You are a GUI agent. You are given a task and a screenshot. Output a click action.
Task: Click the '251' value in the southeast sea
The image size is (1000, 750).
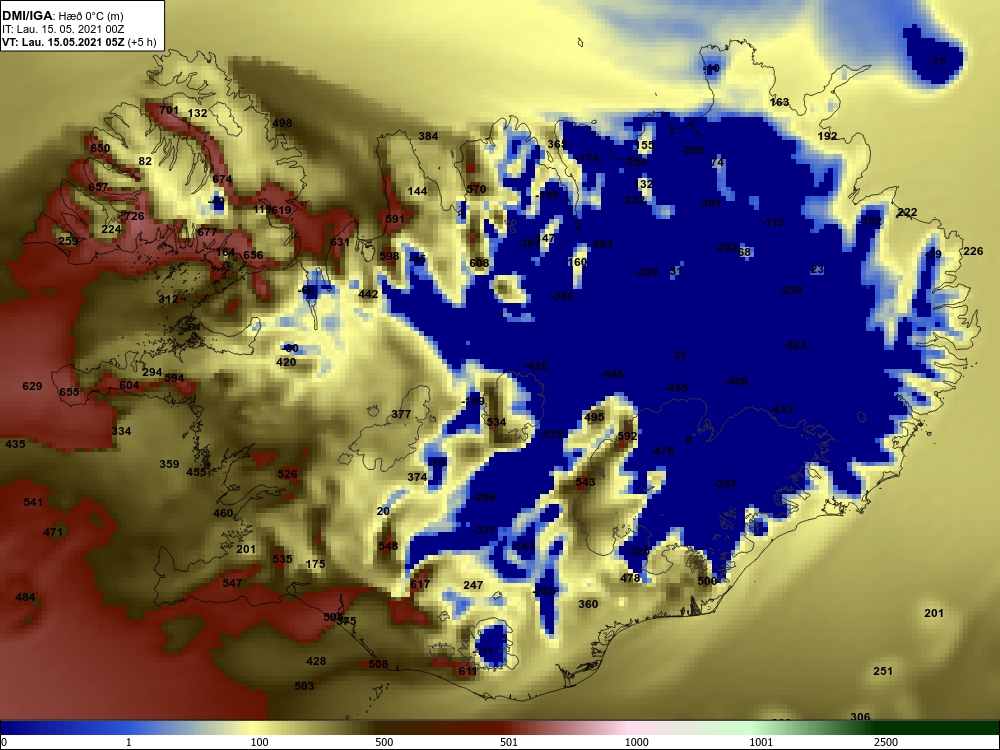[x=883, y=671]
